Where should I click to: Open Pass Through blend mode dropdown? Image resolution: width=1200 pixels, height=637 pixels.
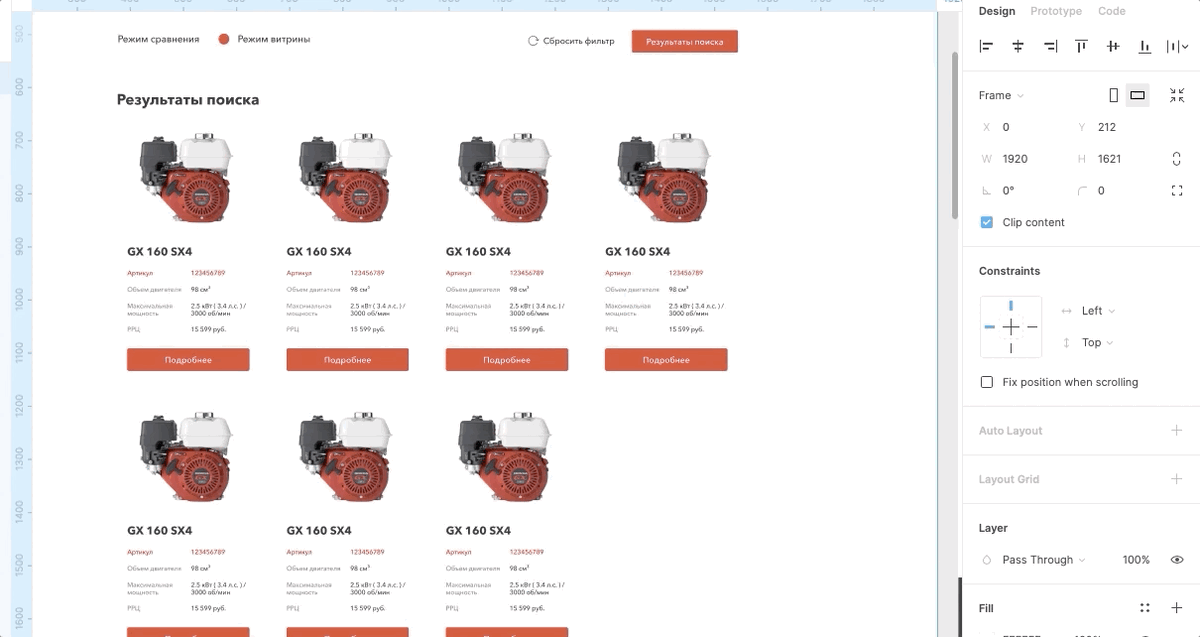1044,560
